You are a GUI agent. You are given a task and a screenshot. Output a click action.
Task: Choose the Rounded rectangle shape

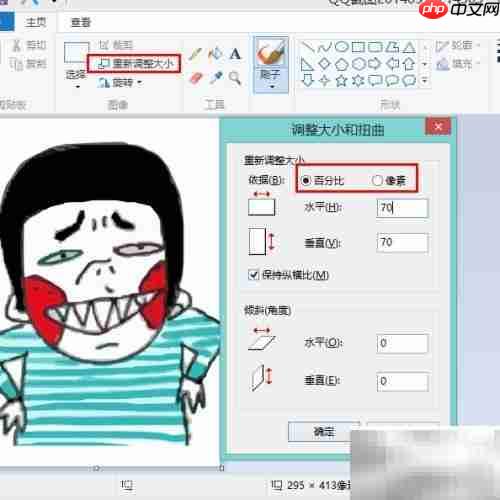point(375,47)
